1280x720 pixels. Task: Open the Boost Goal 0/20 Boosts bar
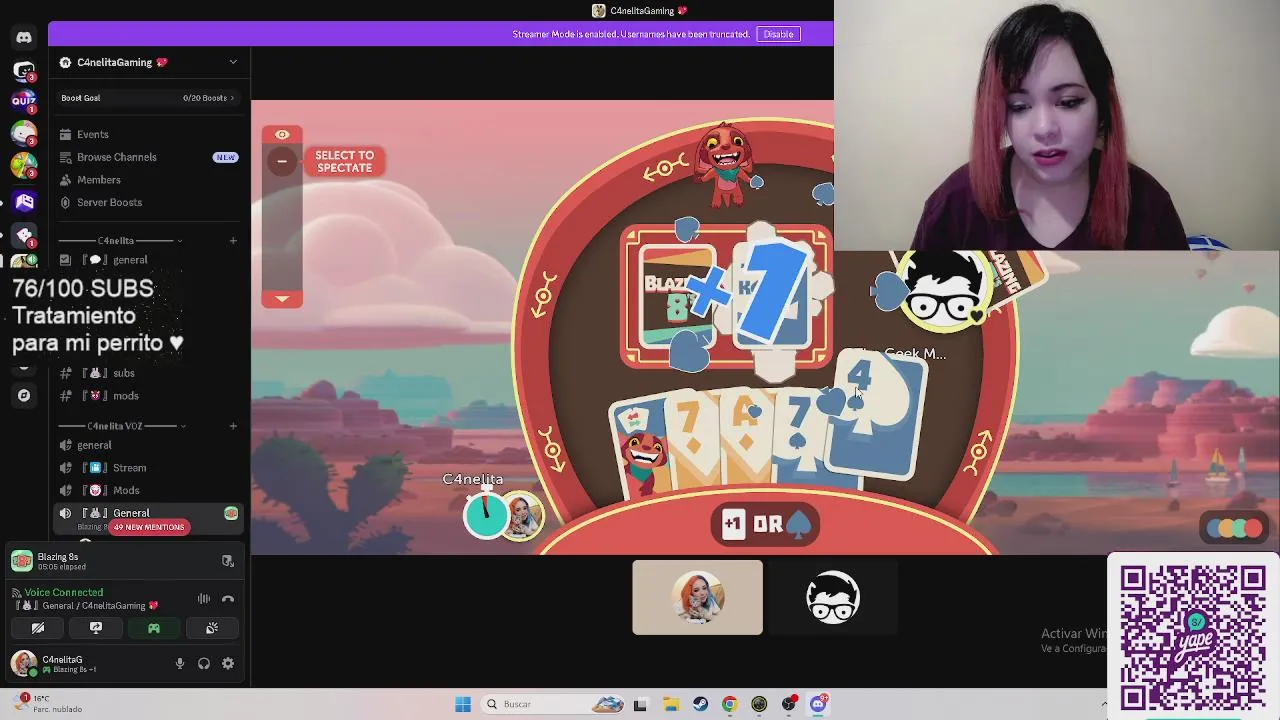tap(148, 98)
